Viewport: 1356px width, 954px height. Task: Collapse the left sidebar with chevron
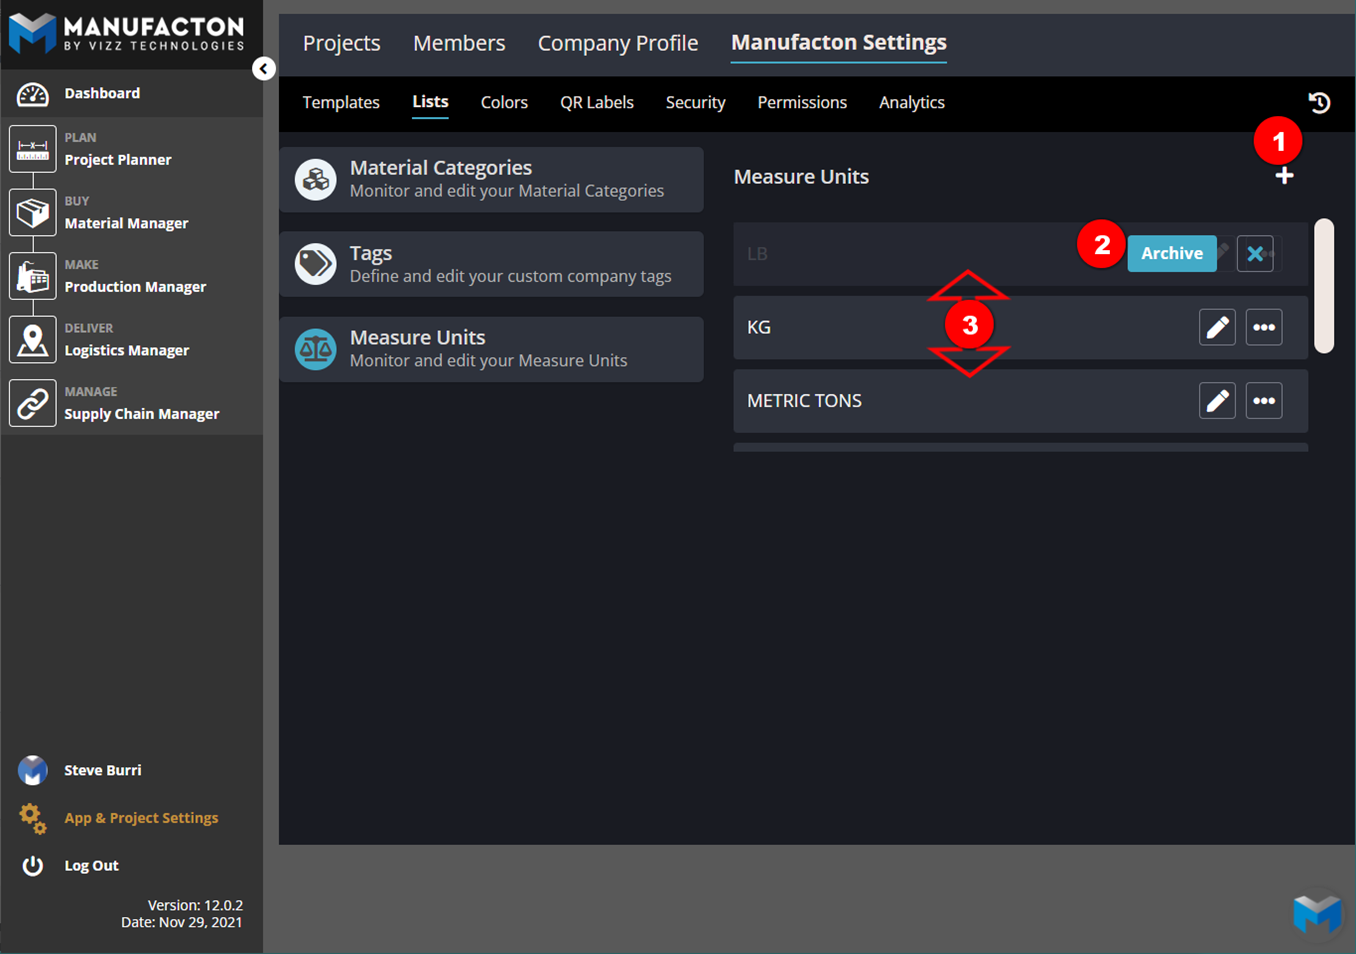263,69
